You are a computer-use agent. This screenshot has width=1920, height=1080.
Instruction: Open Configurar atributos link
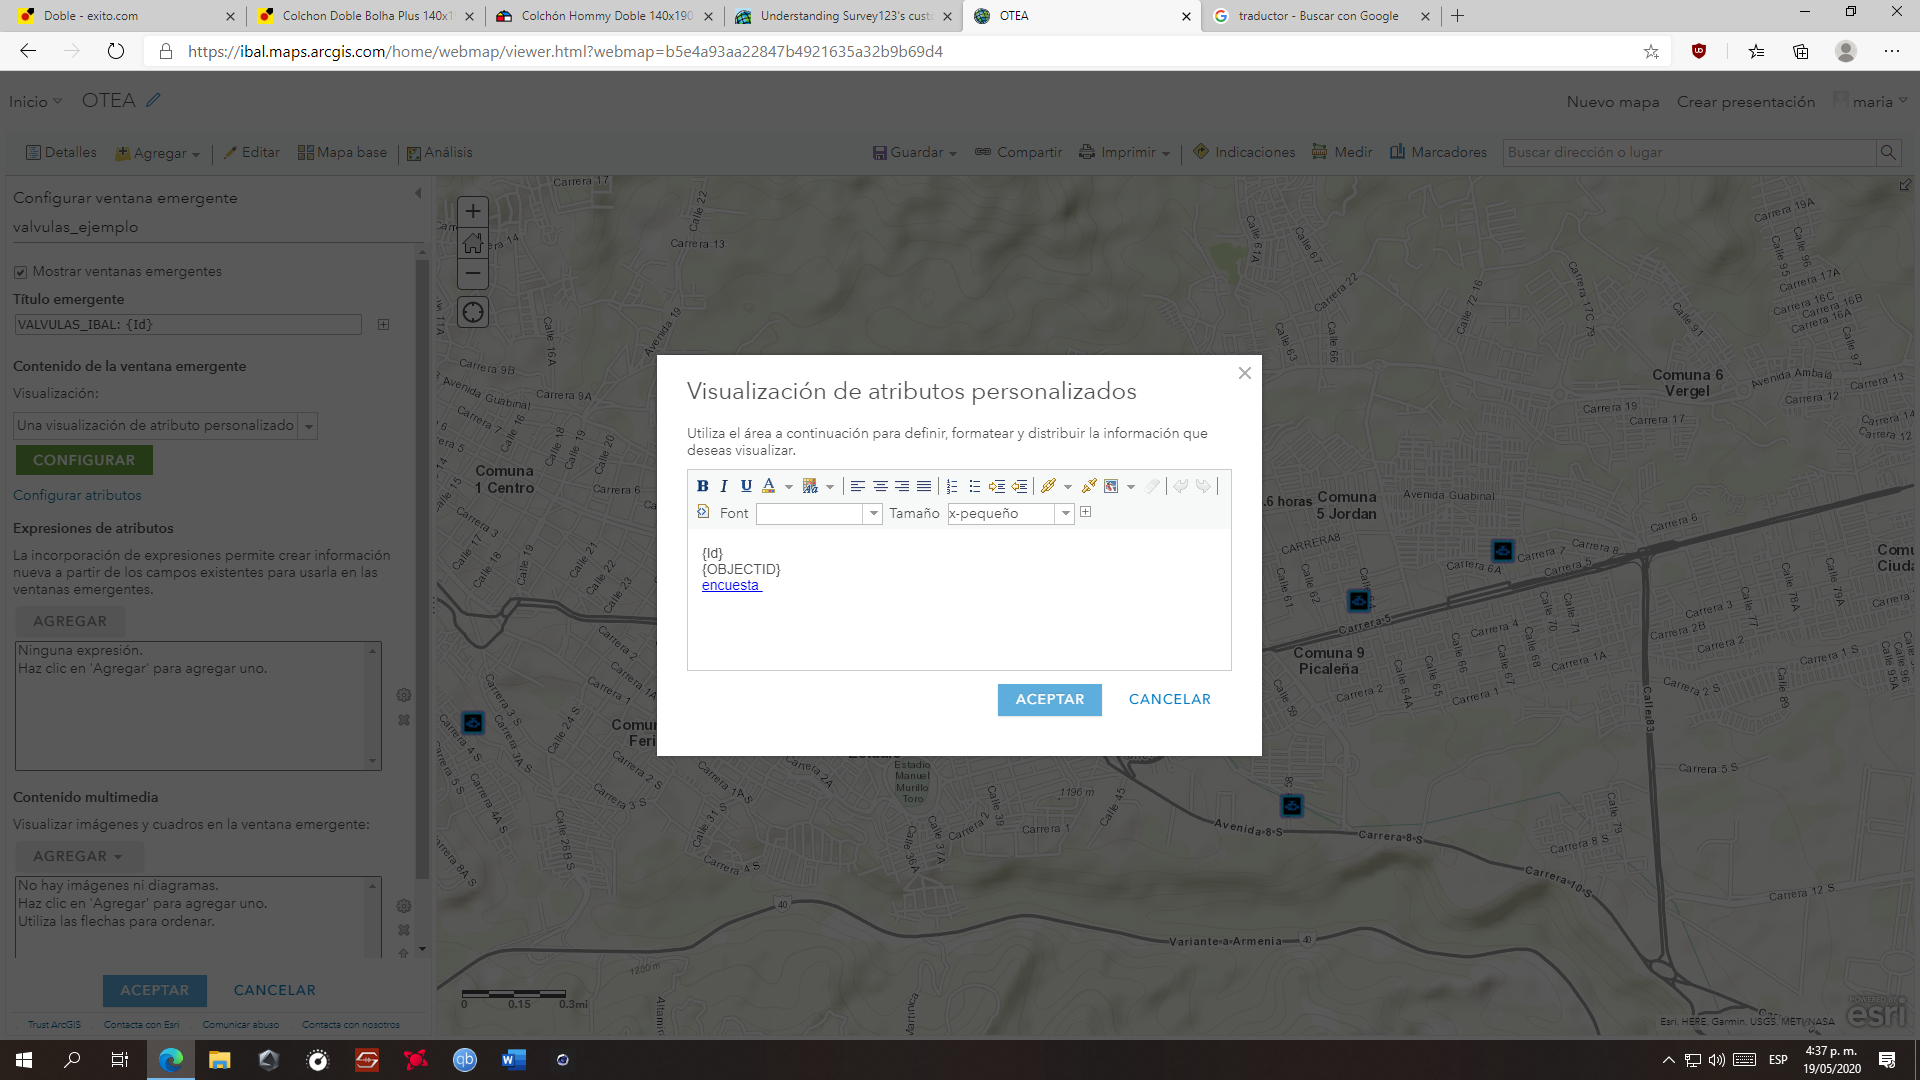pyautogui.click(x=77, y=495)
